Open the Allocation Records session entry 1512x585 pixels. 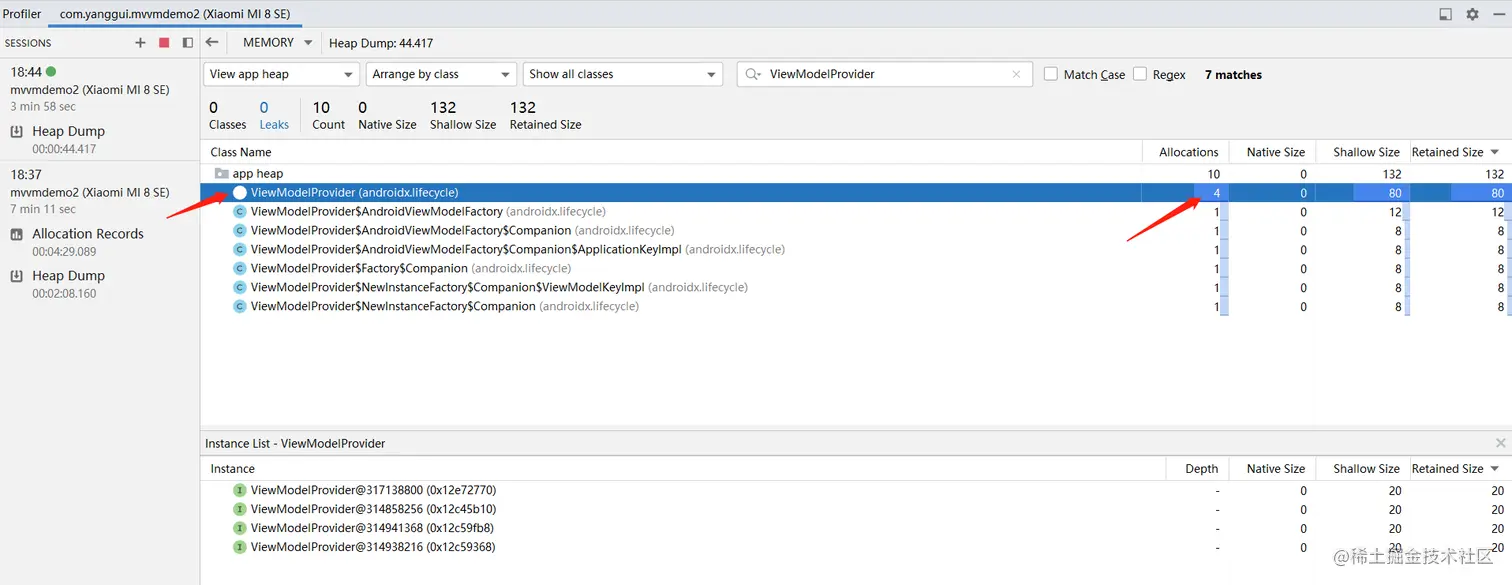point(87,234)
